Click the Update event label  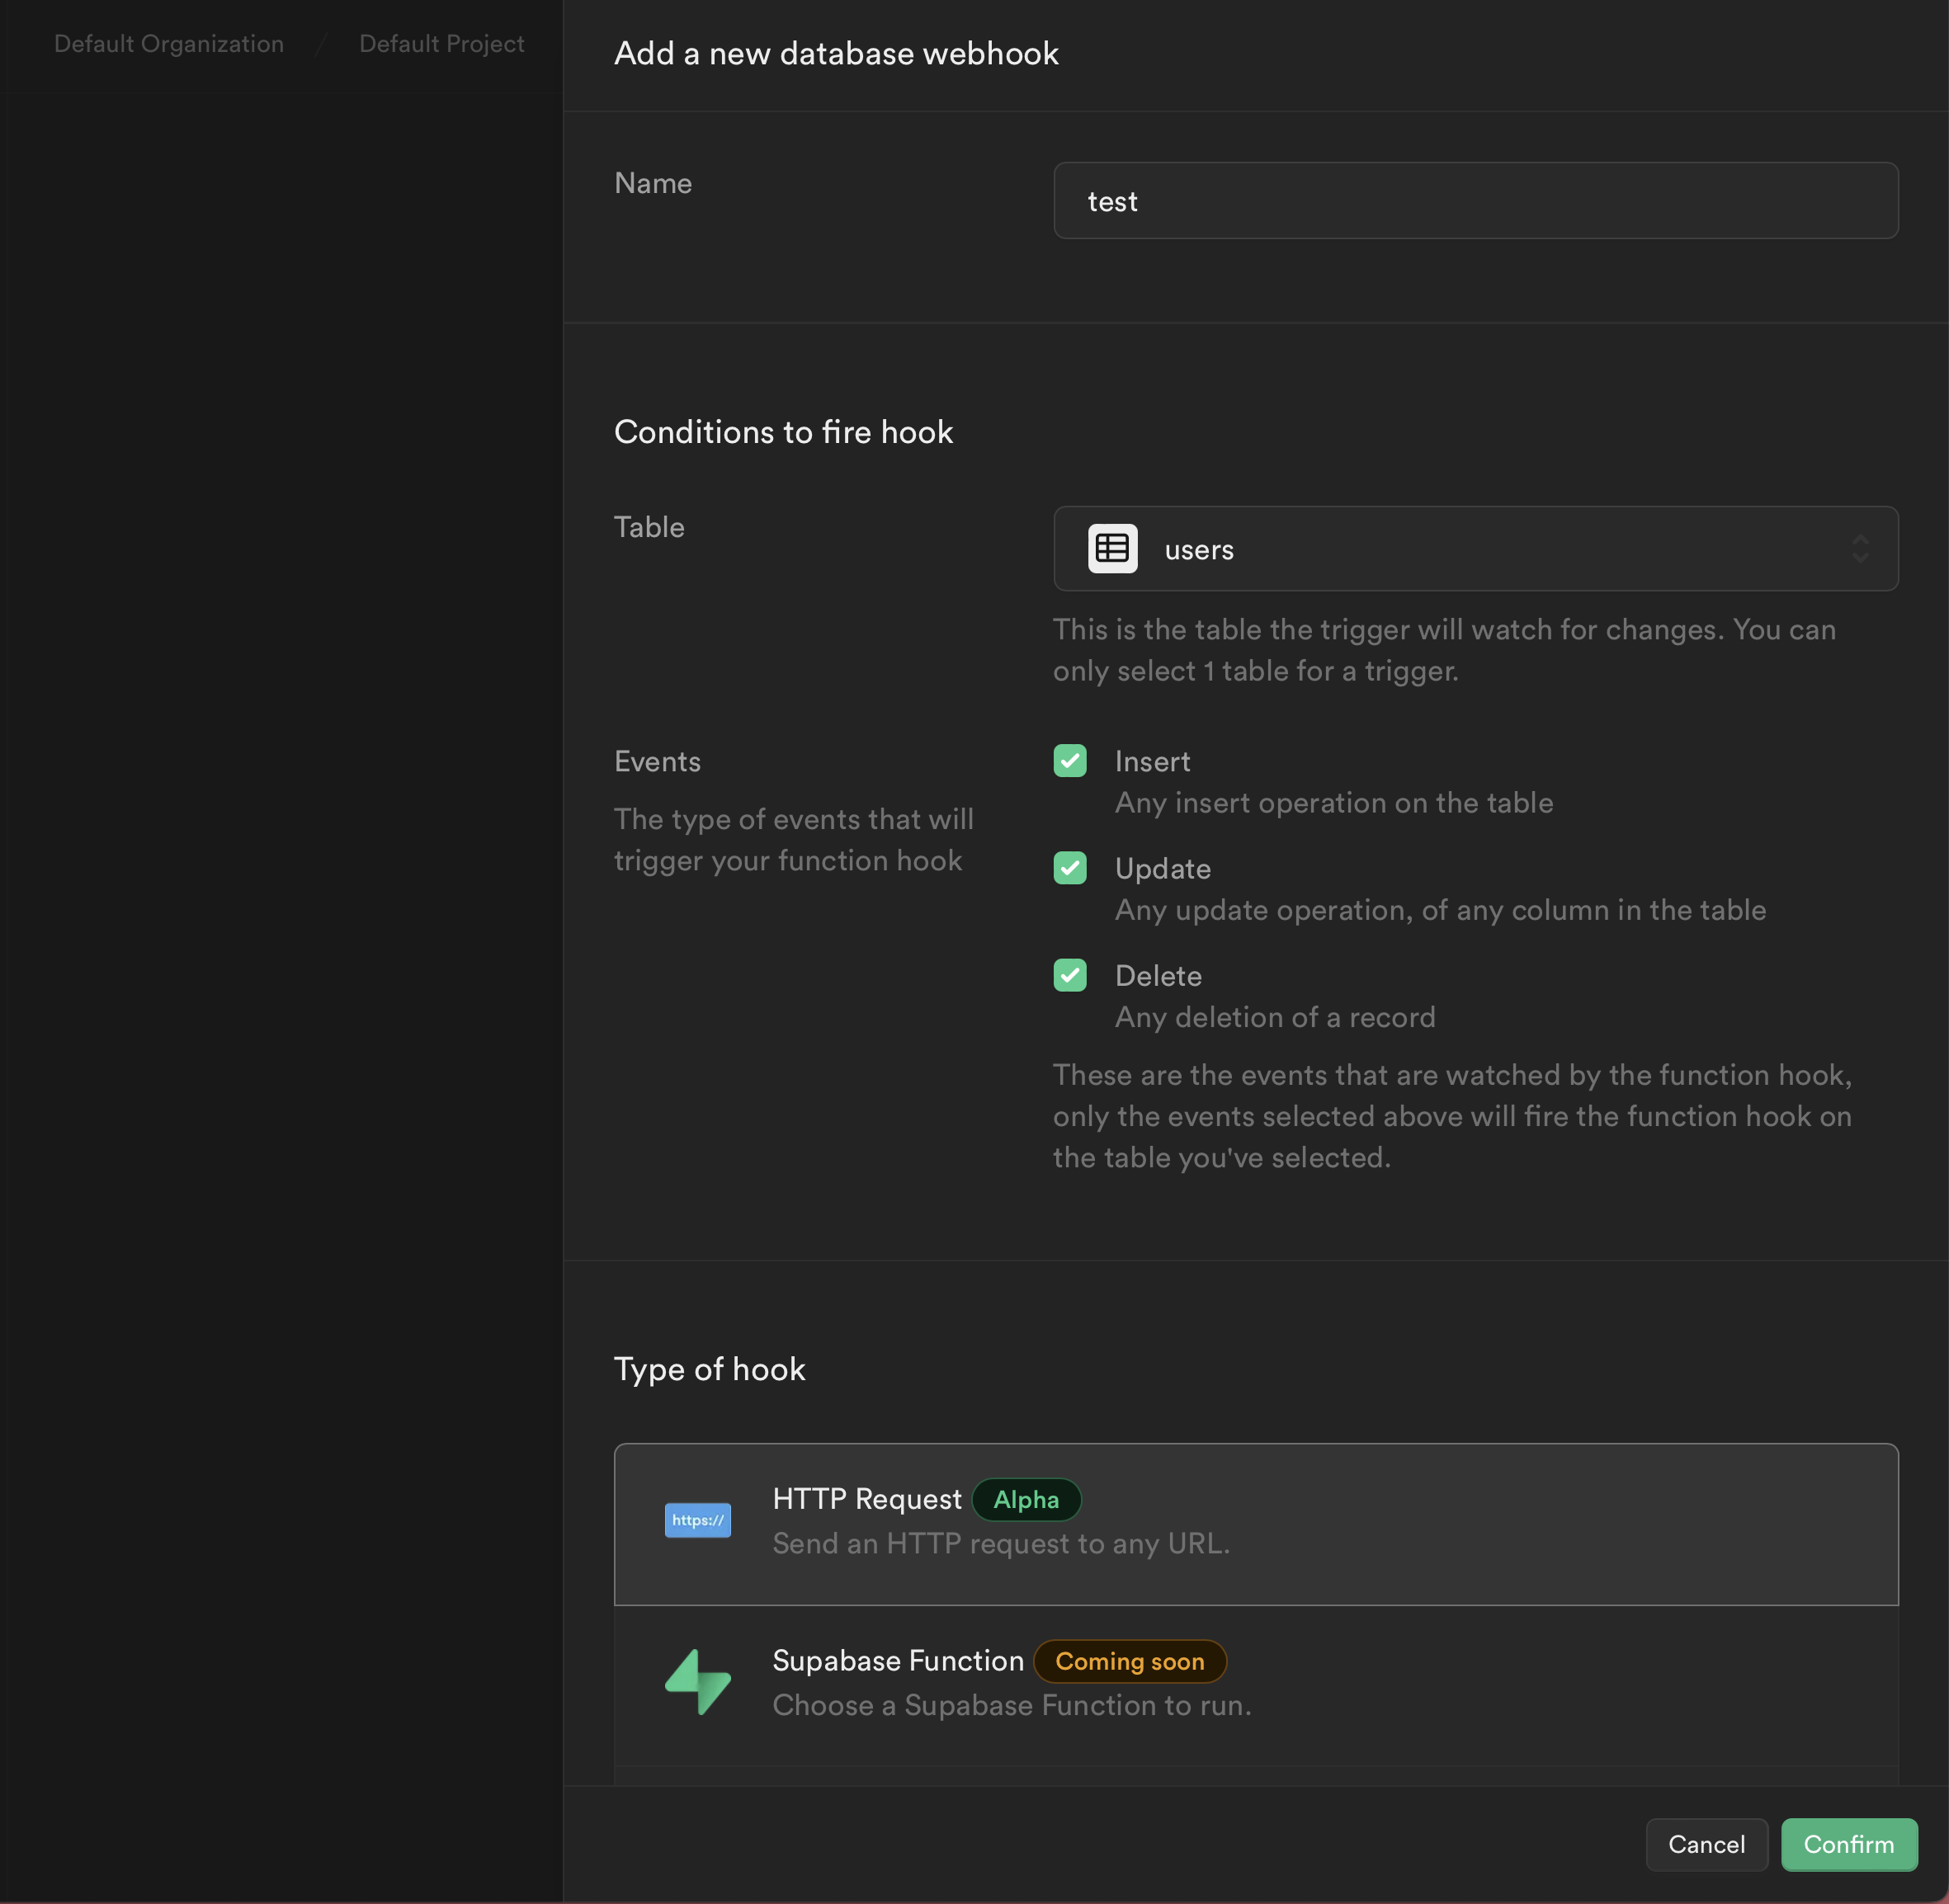[1162, 869]
